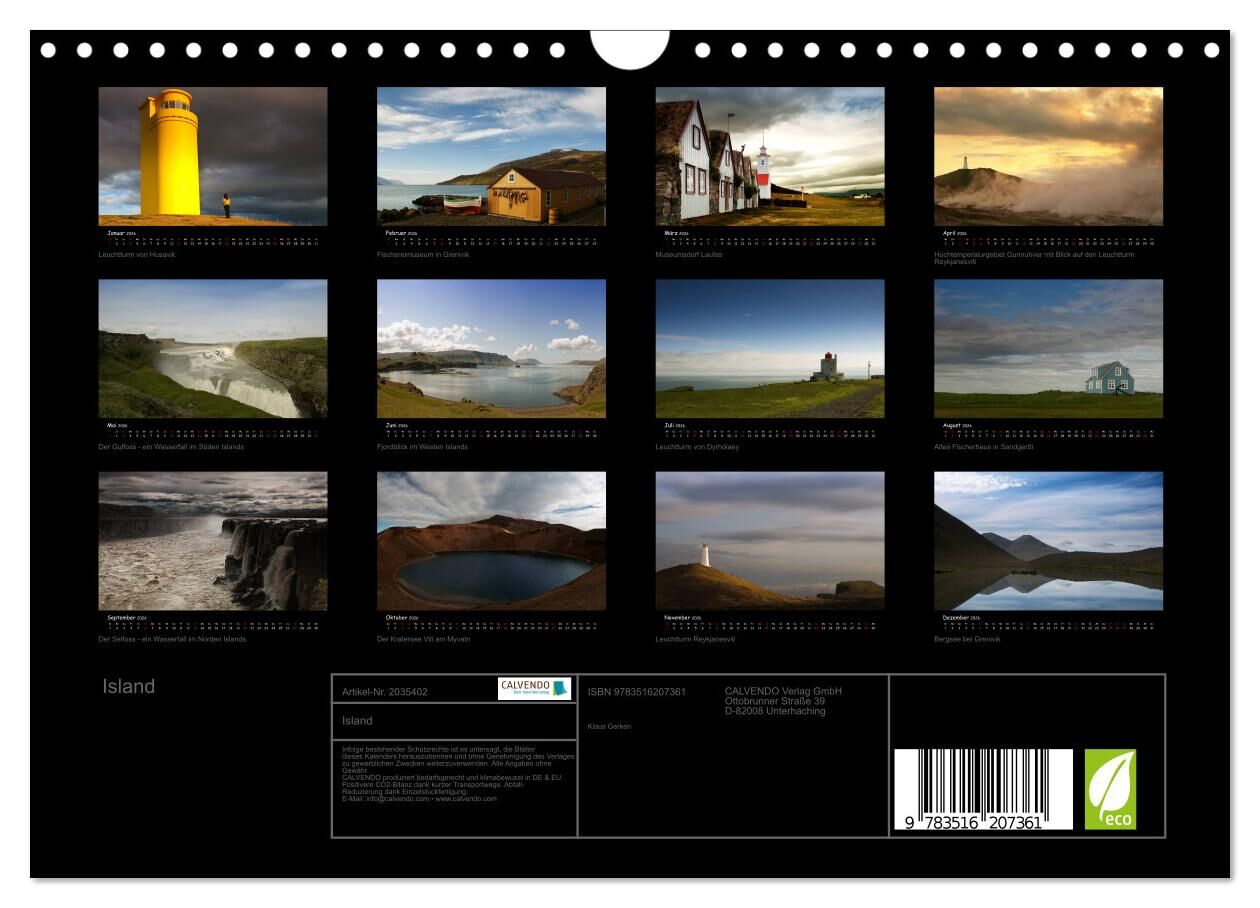Click the ISBN barcode image

pos(982,790)
